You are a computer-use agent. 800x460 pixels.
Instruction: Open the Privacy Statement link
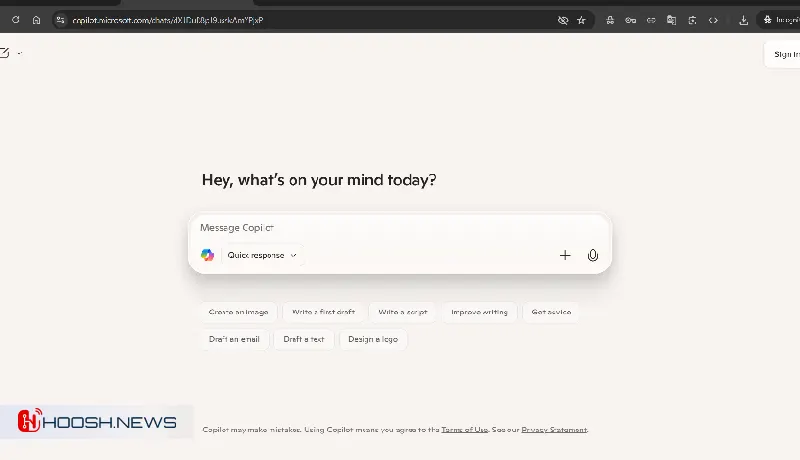click(554, 429)
